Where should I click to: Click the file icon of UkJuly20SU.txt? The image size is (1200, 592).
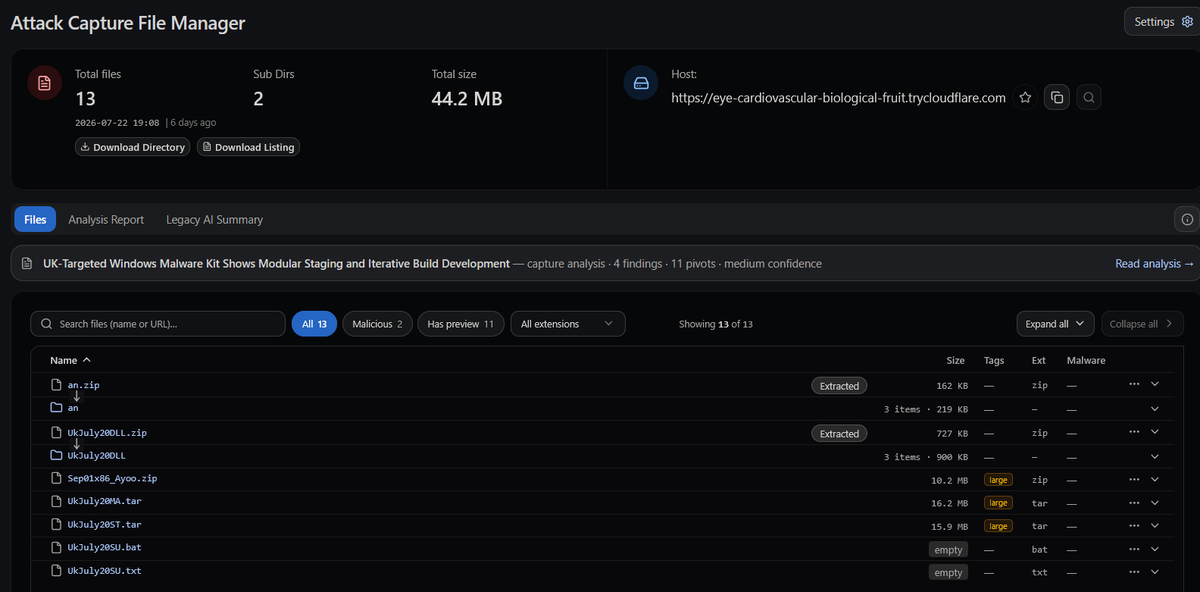click(x=56, y=571)
